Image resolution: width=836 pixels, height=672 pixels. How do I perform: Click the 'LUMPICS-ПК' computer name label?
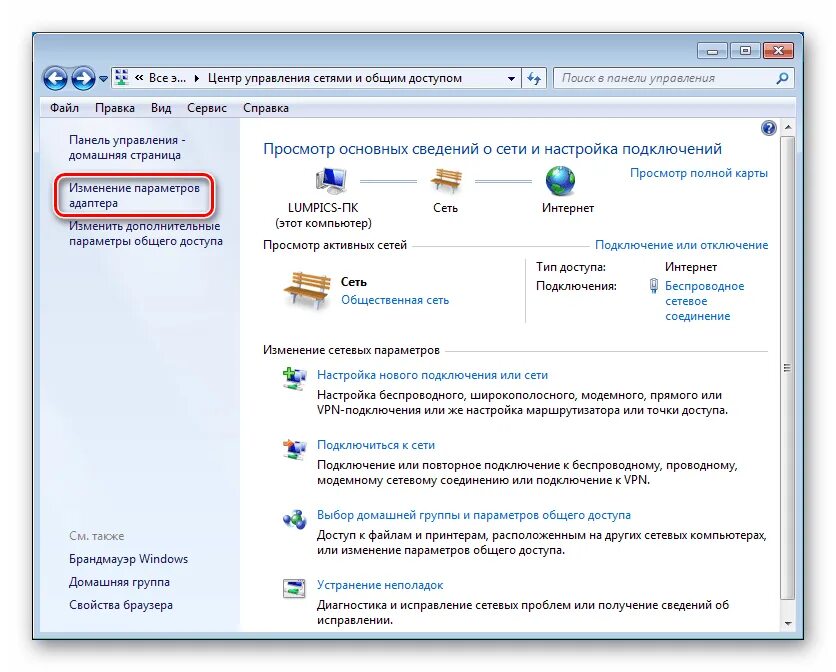tap(323, 207)
